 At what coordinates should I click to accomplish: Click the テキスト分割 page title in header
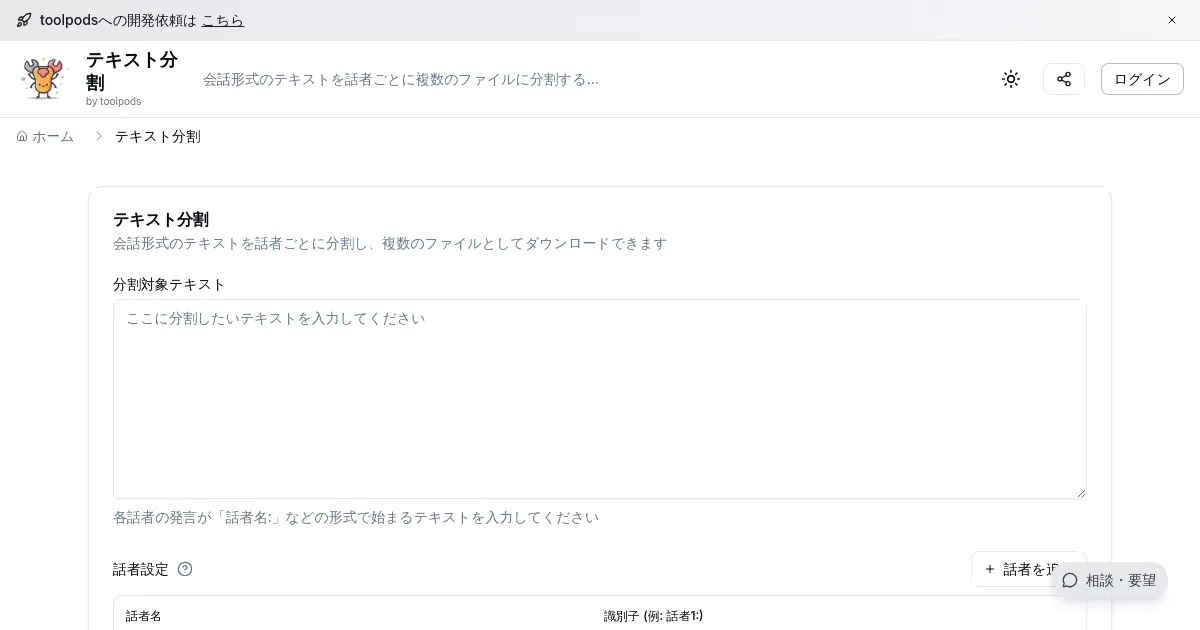(x=131, y=70)
